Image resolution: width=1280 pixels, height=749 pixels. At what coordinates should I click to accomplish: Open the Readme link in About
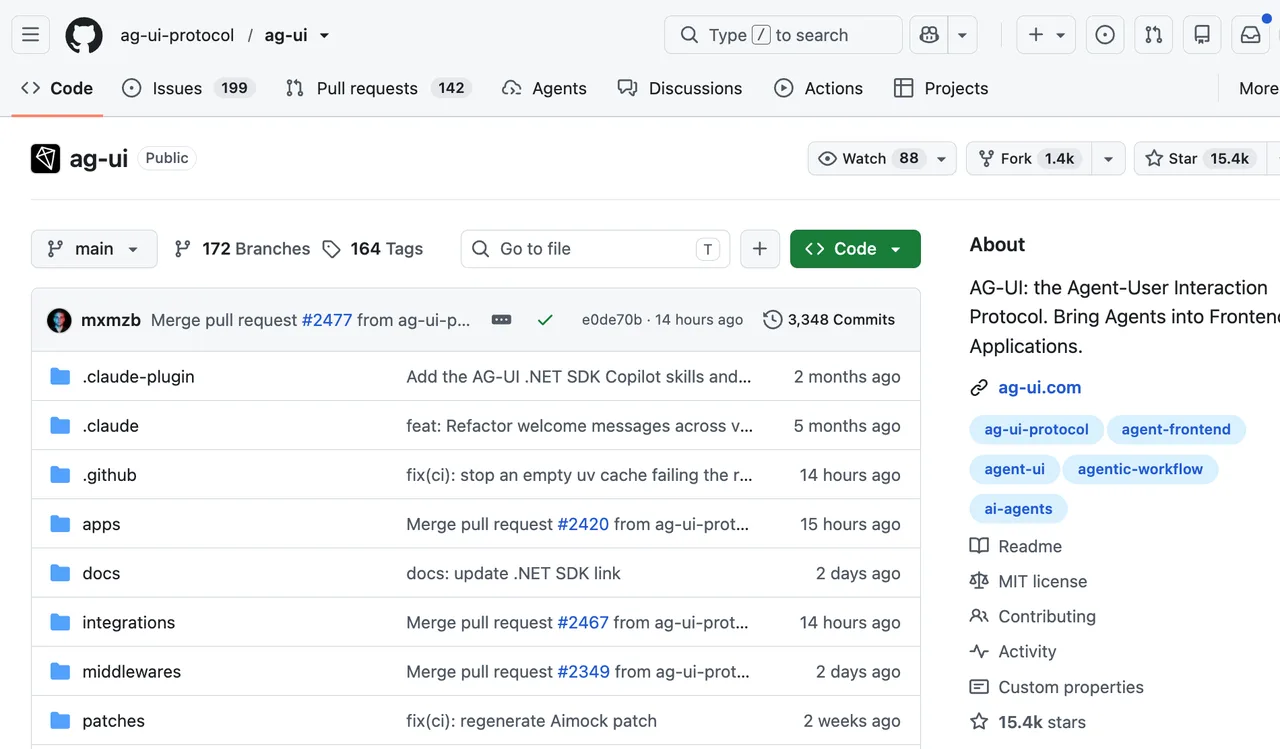(1016, 546)
